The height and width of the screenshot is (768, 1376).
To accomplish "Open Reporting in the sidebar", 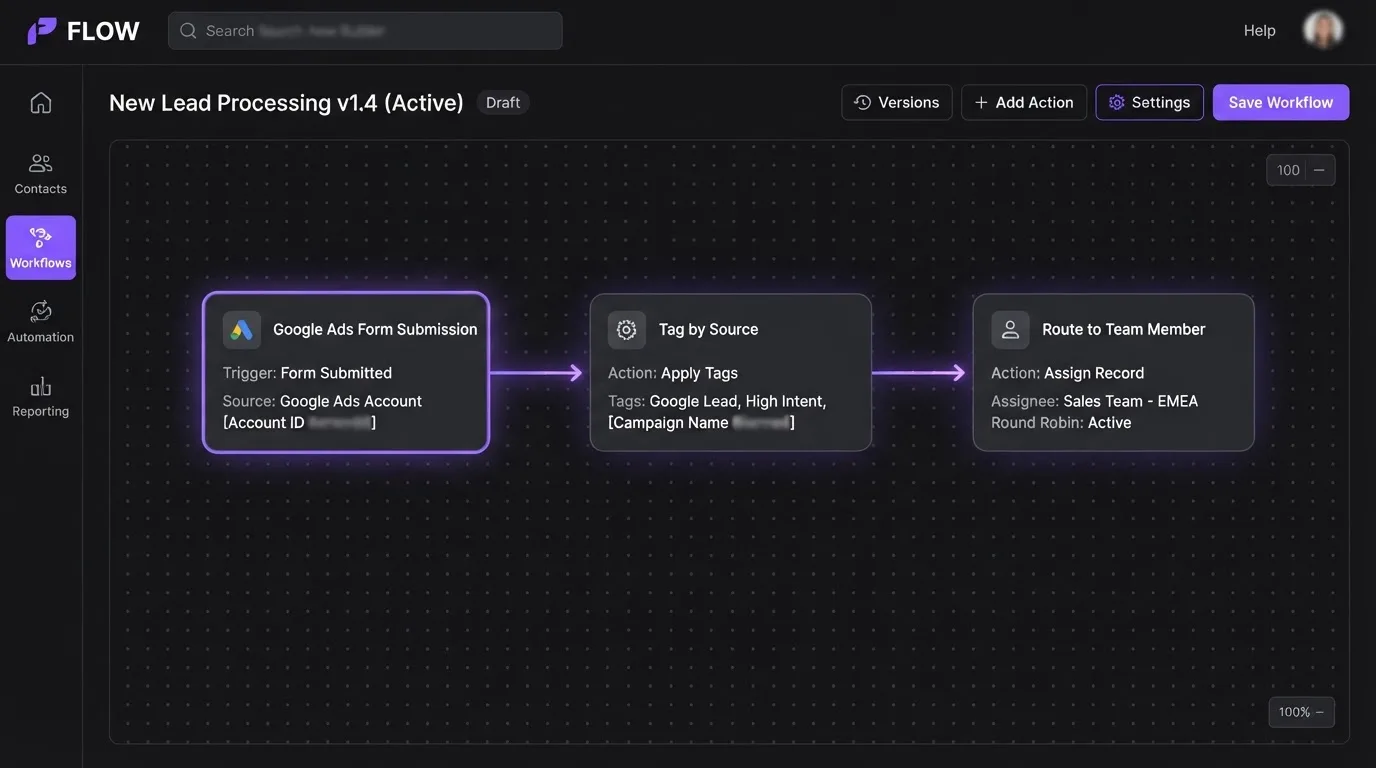I will pos(41,396).
